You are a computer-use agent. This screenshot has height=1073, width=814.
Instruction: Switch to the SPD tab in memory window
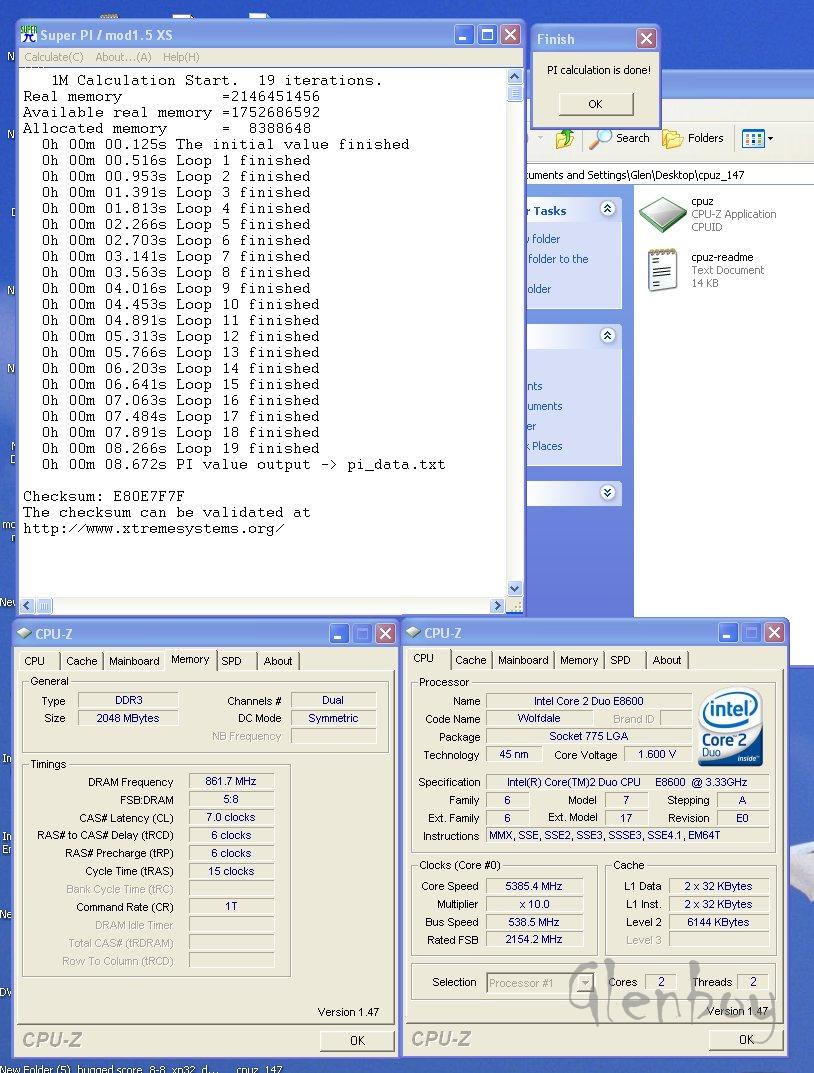pos(232,661)
